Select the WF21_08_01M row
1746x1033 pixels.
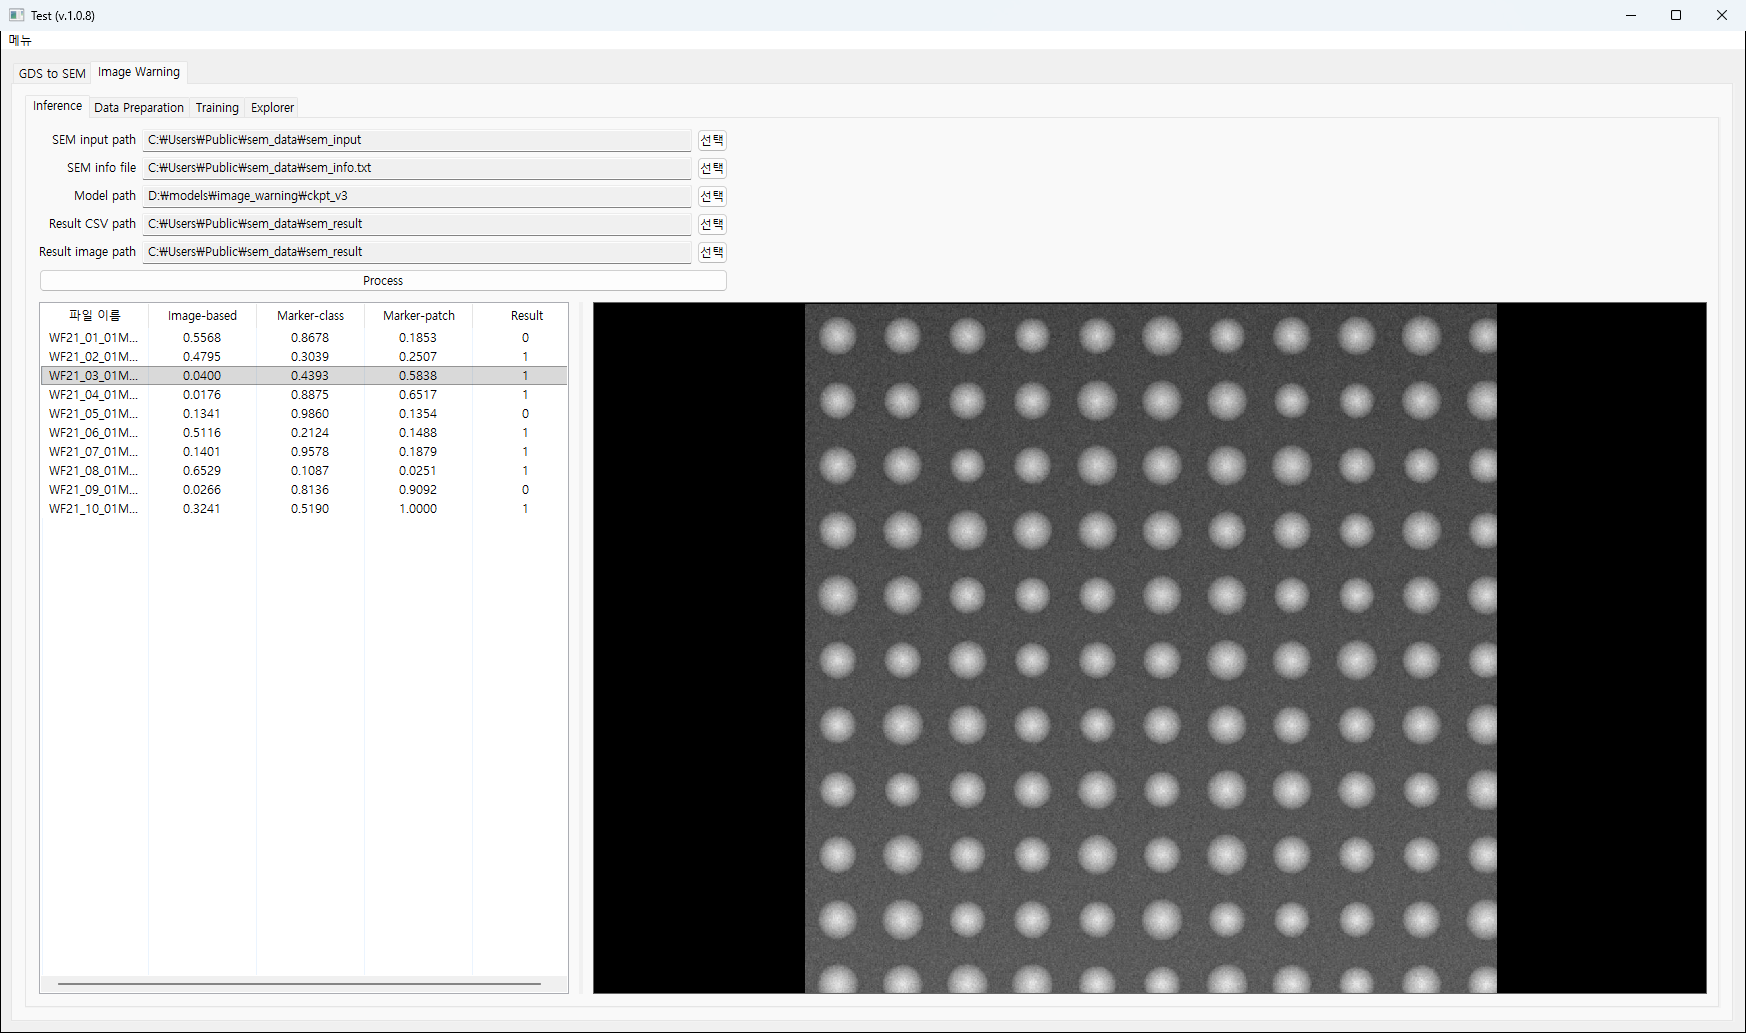304,471
